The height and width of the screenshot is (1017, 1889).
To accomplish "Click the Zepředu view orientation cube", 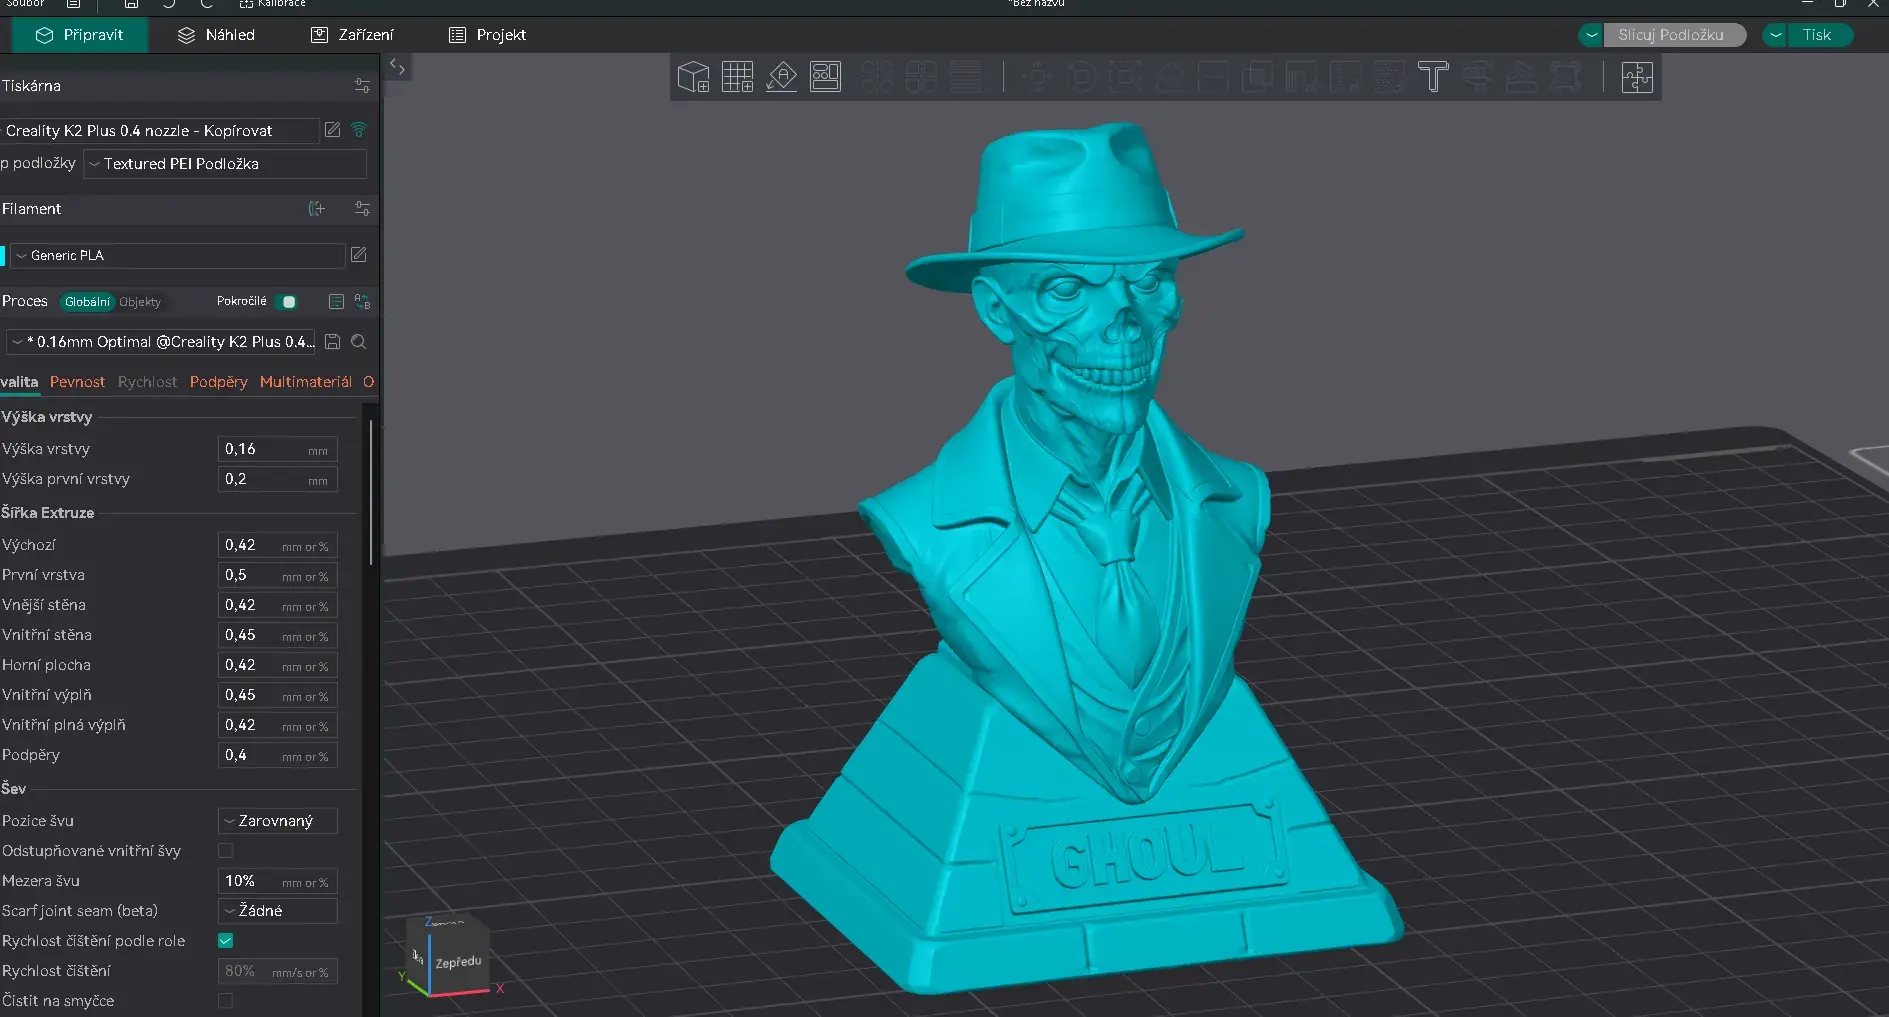I will pos(448,957).
